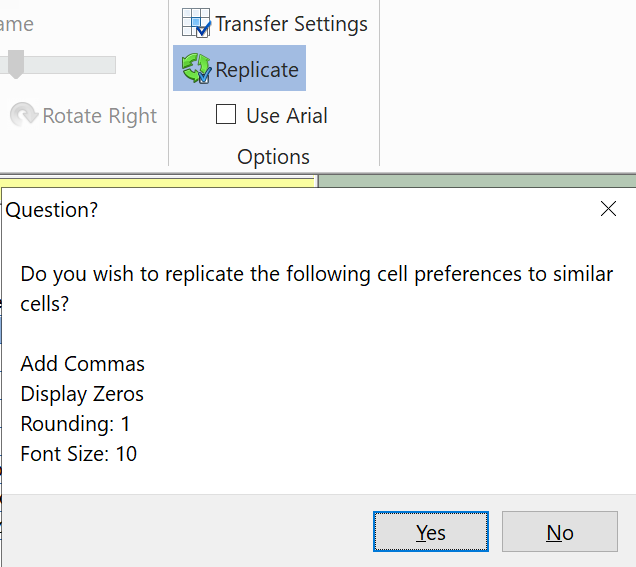Viewport: 636px width, 567px height.
Task: Click the slider handle in the ribbon
Action: point(15,65)
